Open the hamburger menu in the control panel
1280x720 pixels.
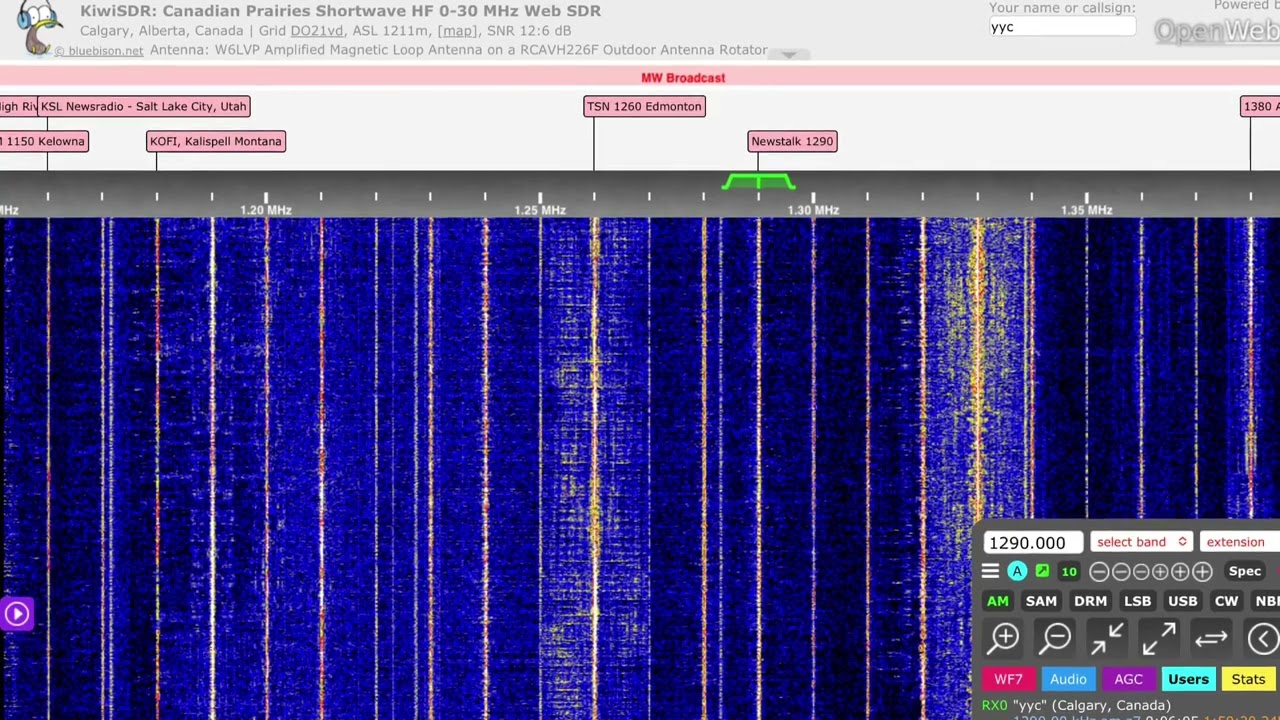coord(990,571)
